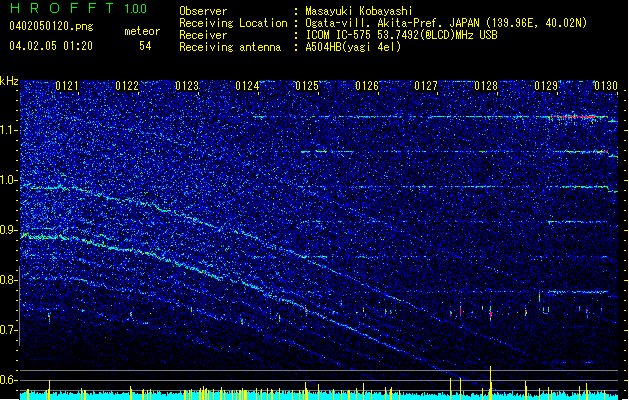Click the tallest yellow spike in the power graph
629x400 pixels.
point(490,382)
